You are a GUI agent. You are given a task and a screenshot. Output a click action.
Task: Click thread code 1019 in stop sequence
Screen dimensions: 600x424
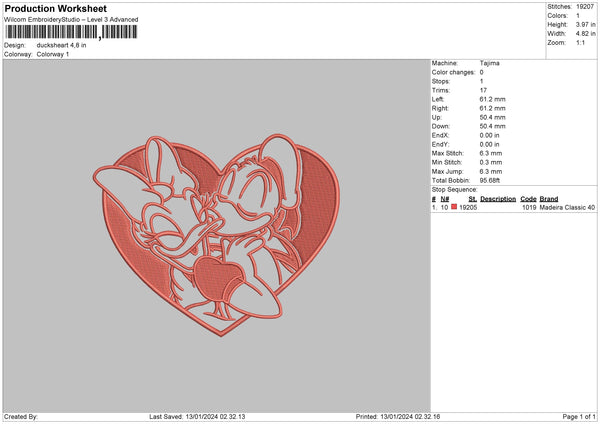tap(529, 207)
